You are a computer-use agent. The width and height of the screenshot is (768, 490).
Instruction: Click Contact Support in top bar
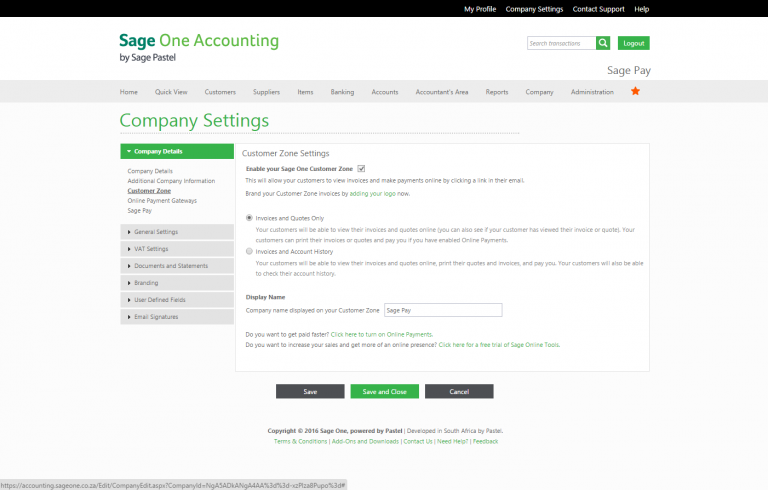click(x=599, y=9)
